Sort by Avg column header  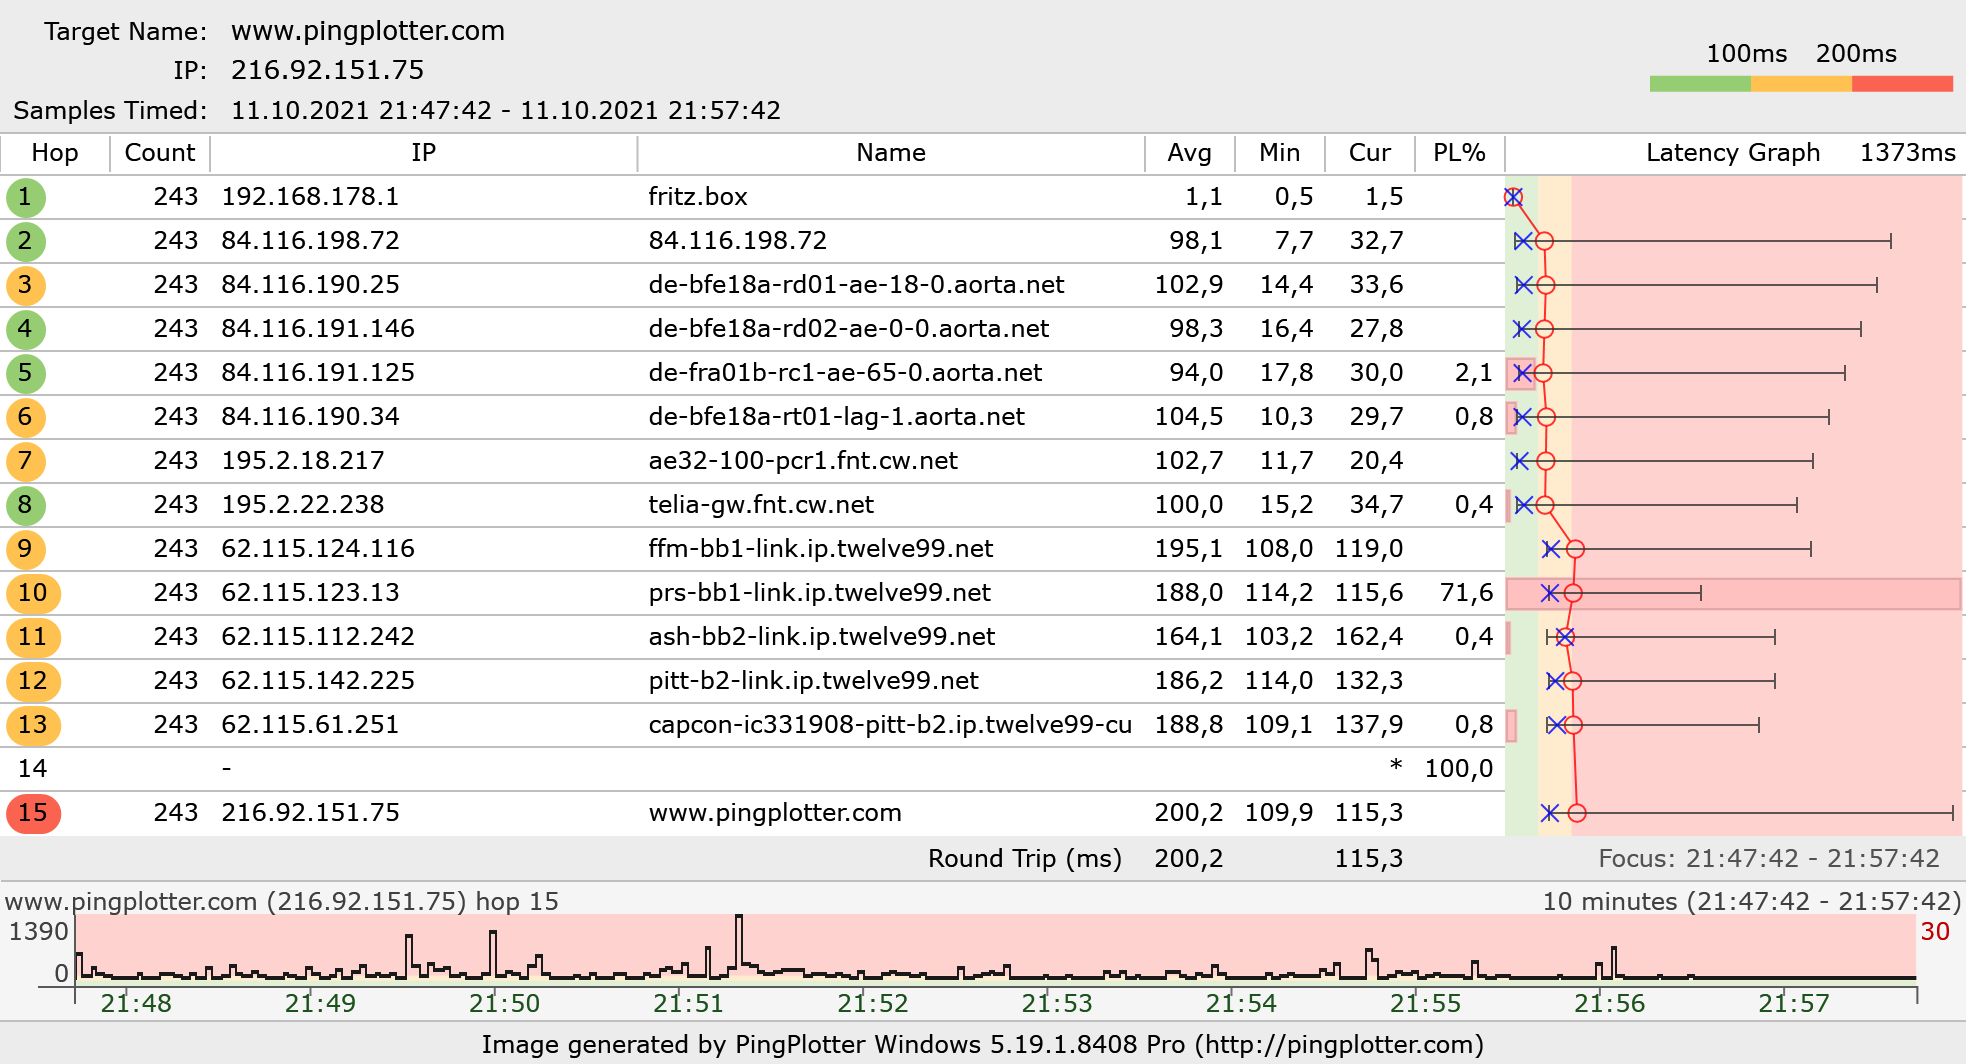tap(1190, 153)
